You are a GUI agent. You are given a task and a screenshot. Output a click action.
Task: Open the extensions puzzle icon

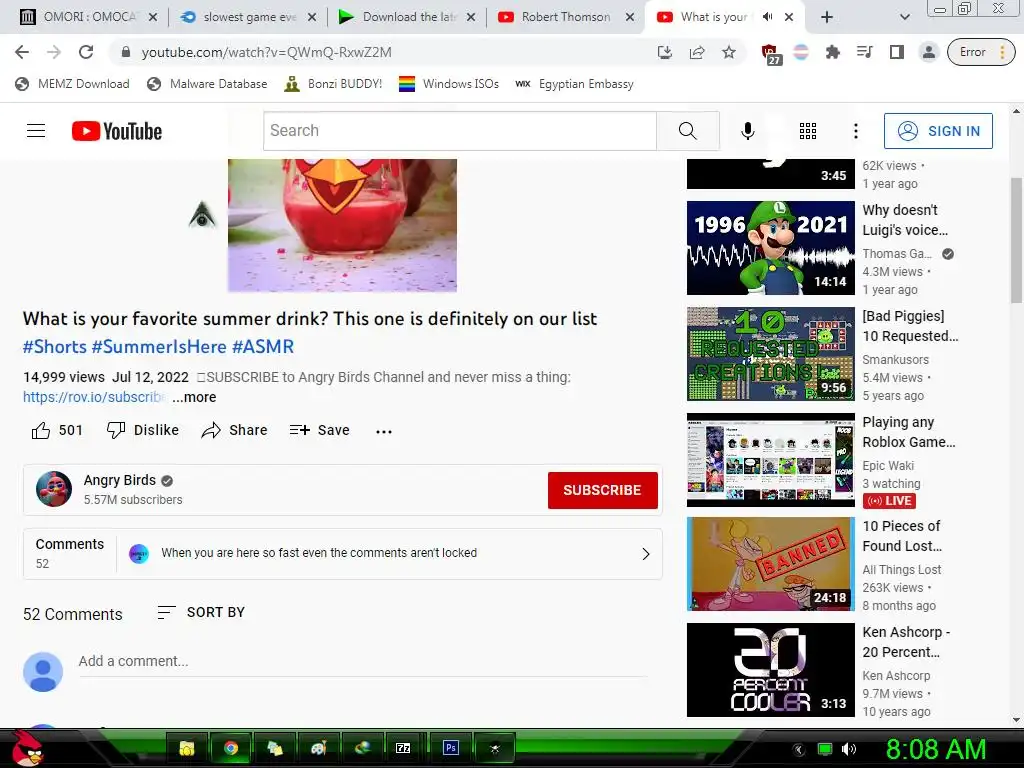[x=833, y=52]
